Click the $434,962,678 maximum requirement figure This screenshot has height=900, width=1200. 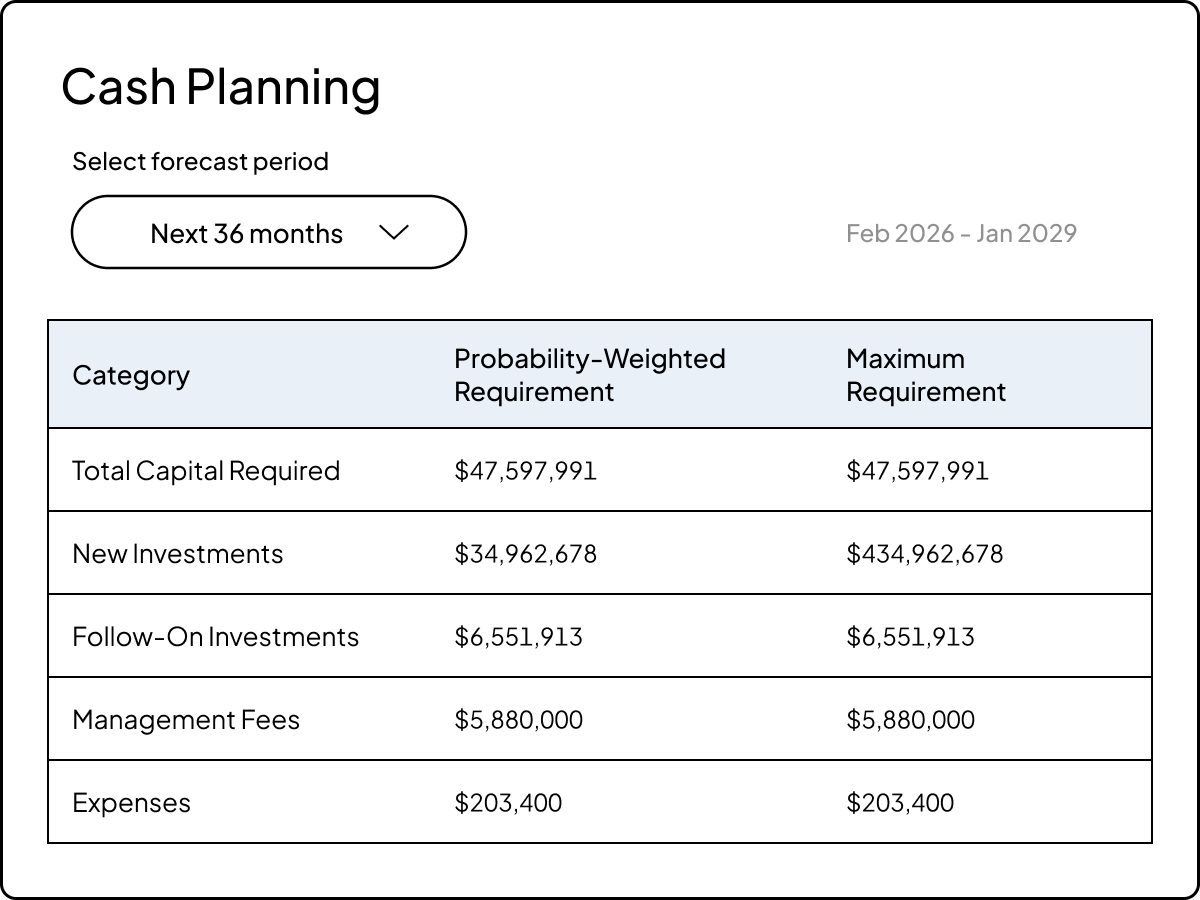925,553
